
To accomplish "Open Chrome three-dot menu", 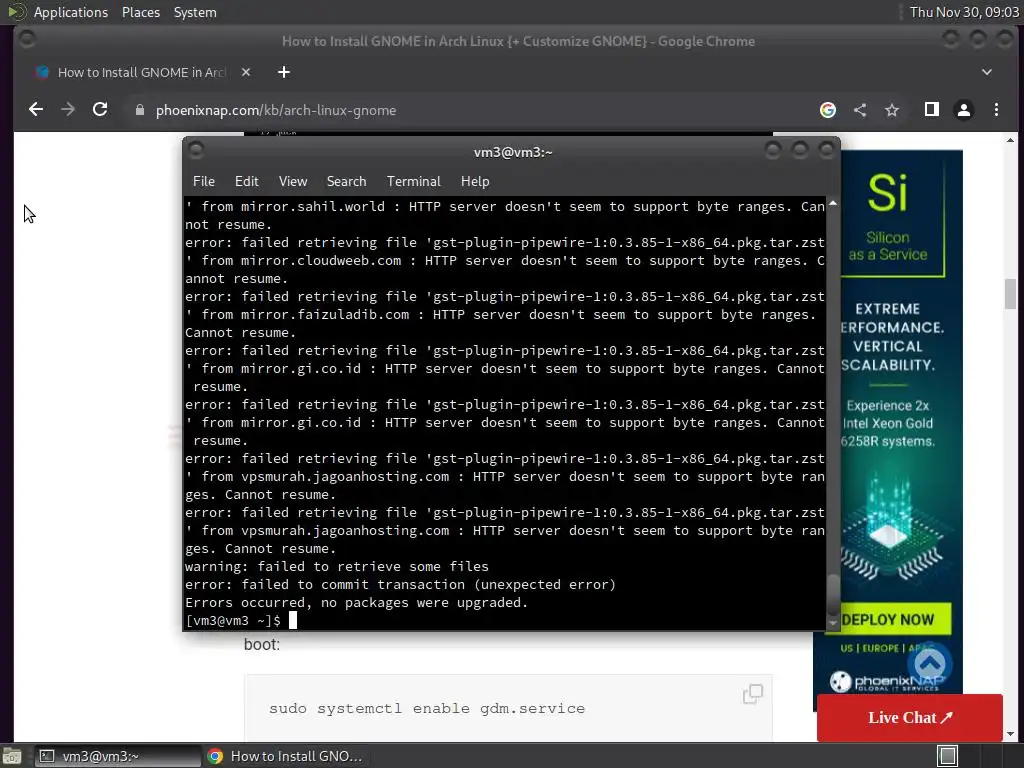I will (x=997, y=110).
